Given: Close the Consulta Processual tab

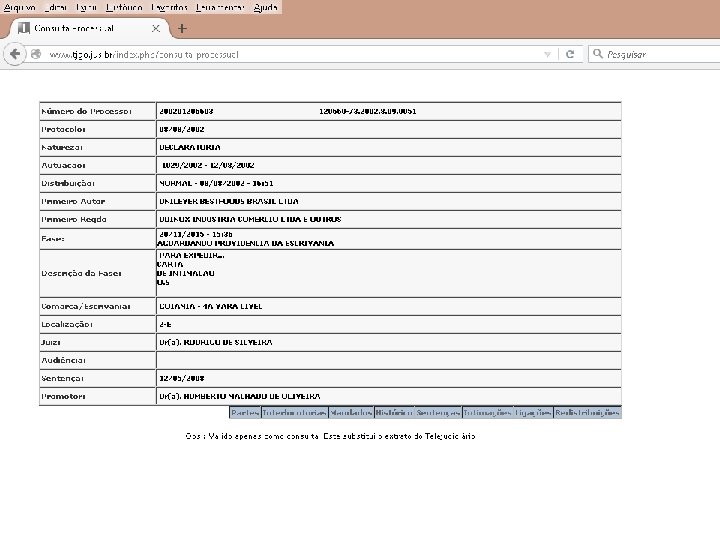Looking at the screenshot, I should point(156,28).
